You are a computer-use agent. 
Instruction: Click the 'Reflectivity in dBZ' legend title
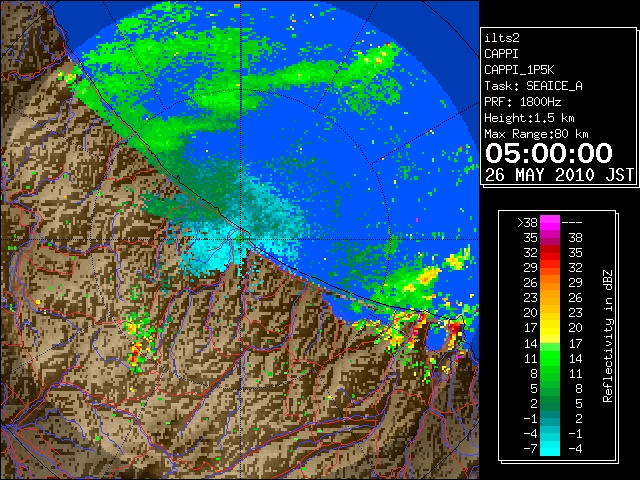(608, 336)
